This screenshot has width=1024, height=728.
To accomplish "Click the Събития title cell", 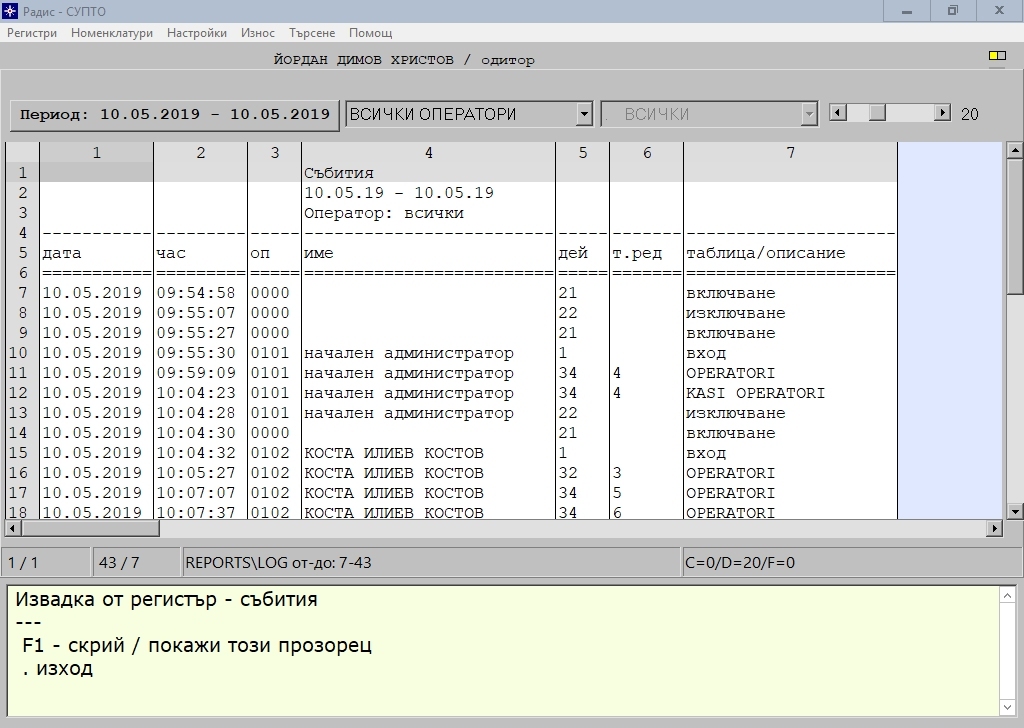I will point(428,173).
